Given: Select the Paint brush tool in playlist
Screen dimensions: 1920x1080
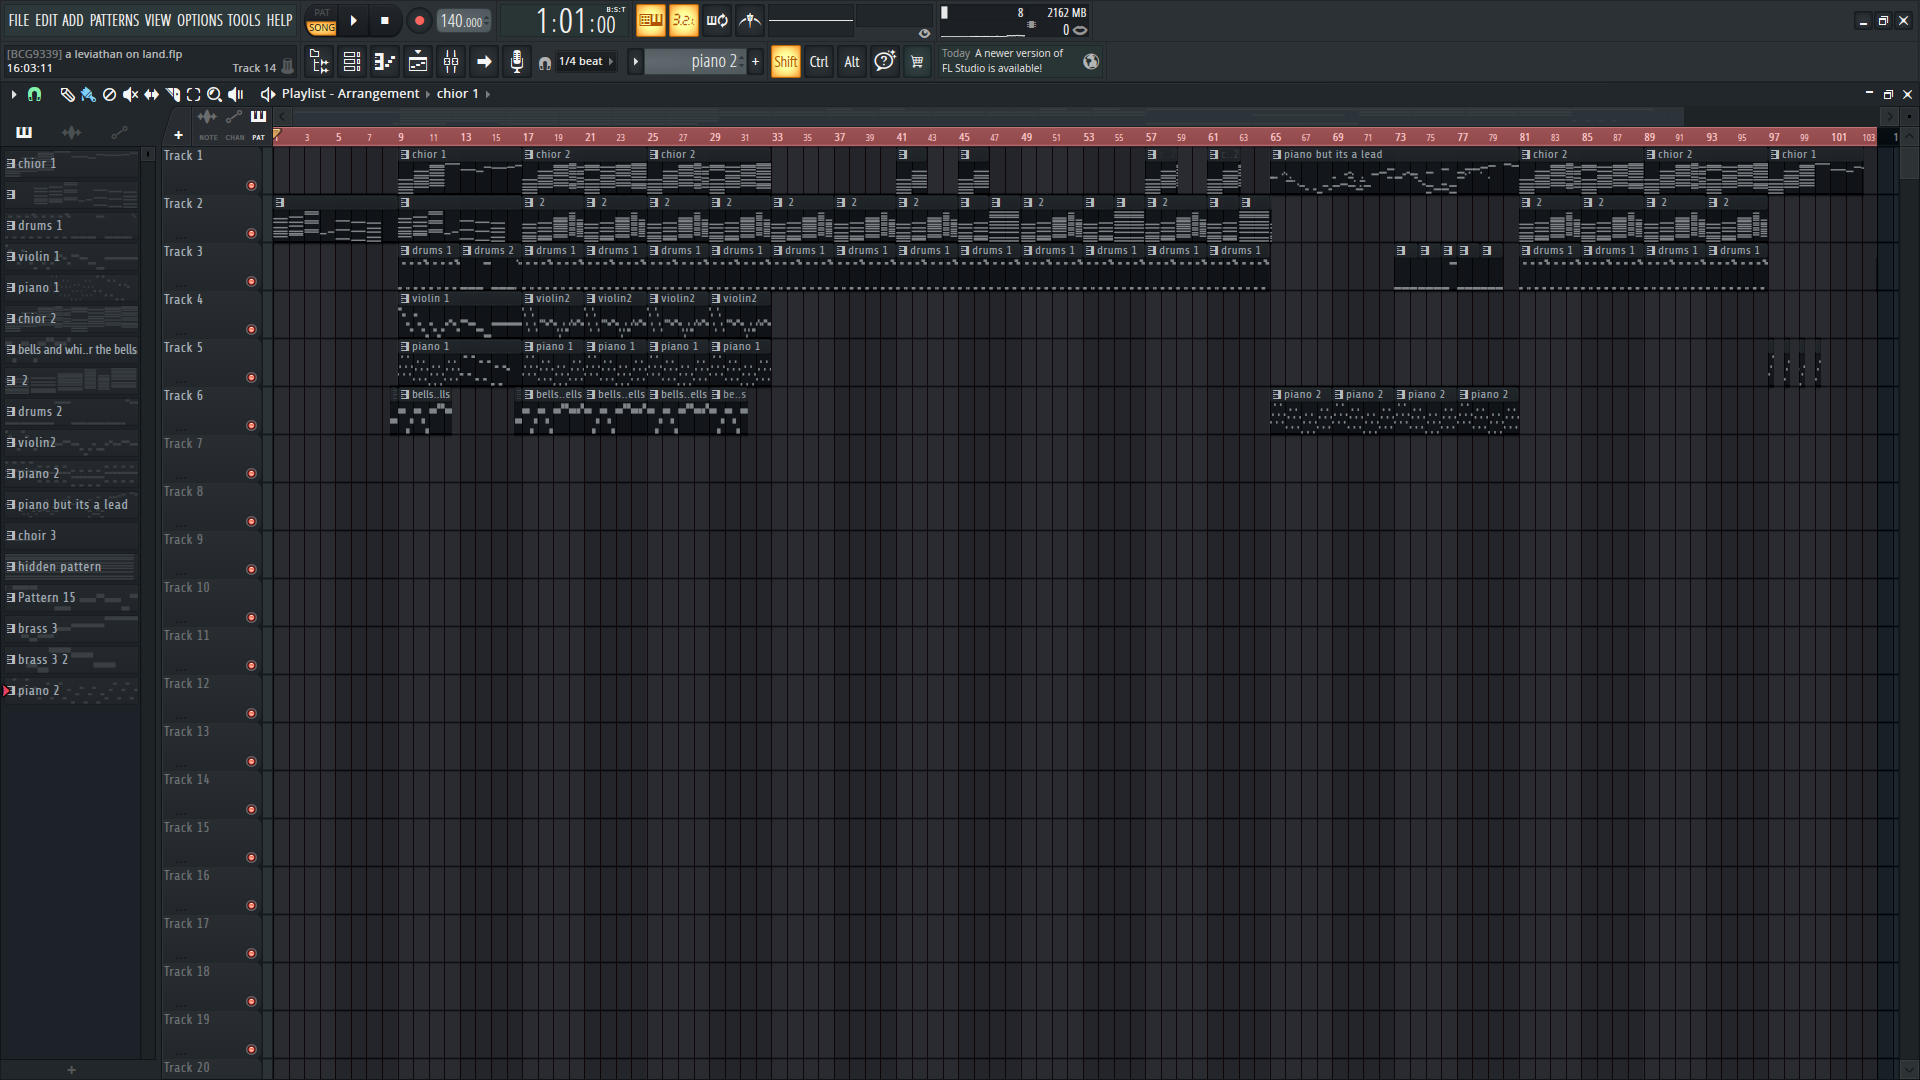Looking at the screenshot, I should tap(88, 94).
